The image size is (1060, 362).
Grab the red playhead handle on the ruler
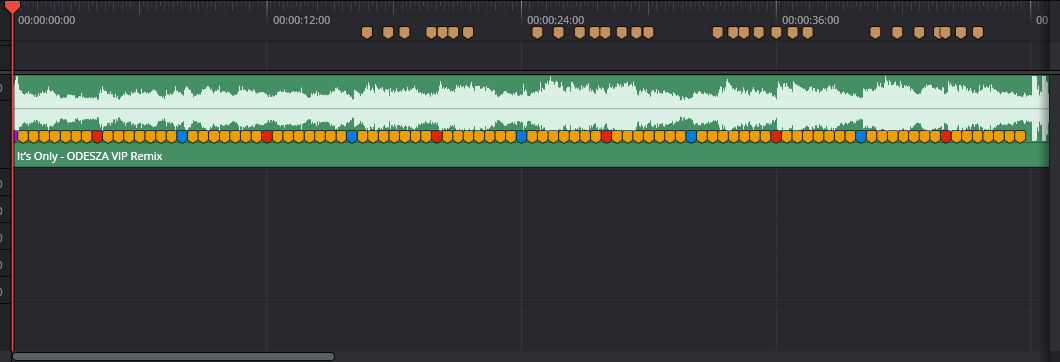click(12, 6)
